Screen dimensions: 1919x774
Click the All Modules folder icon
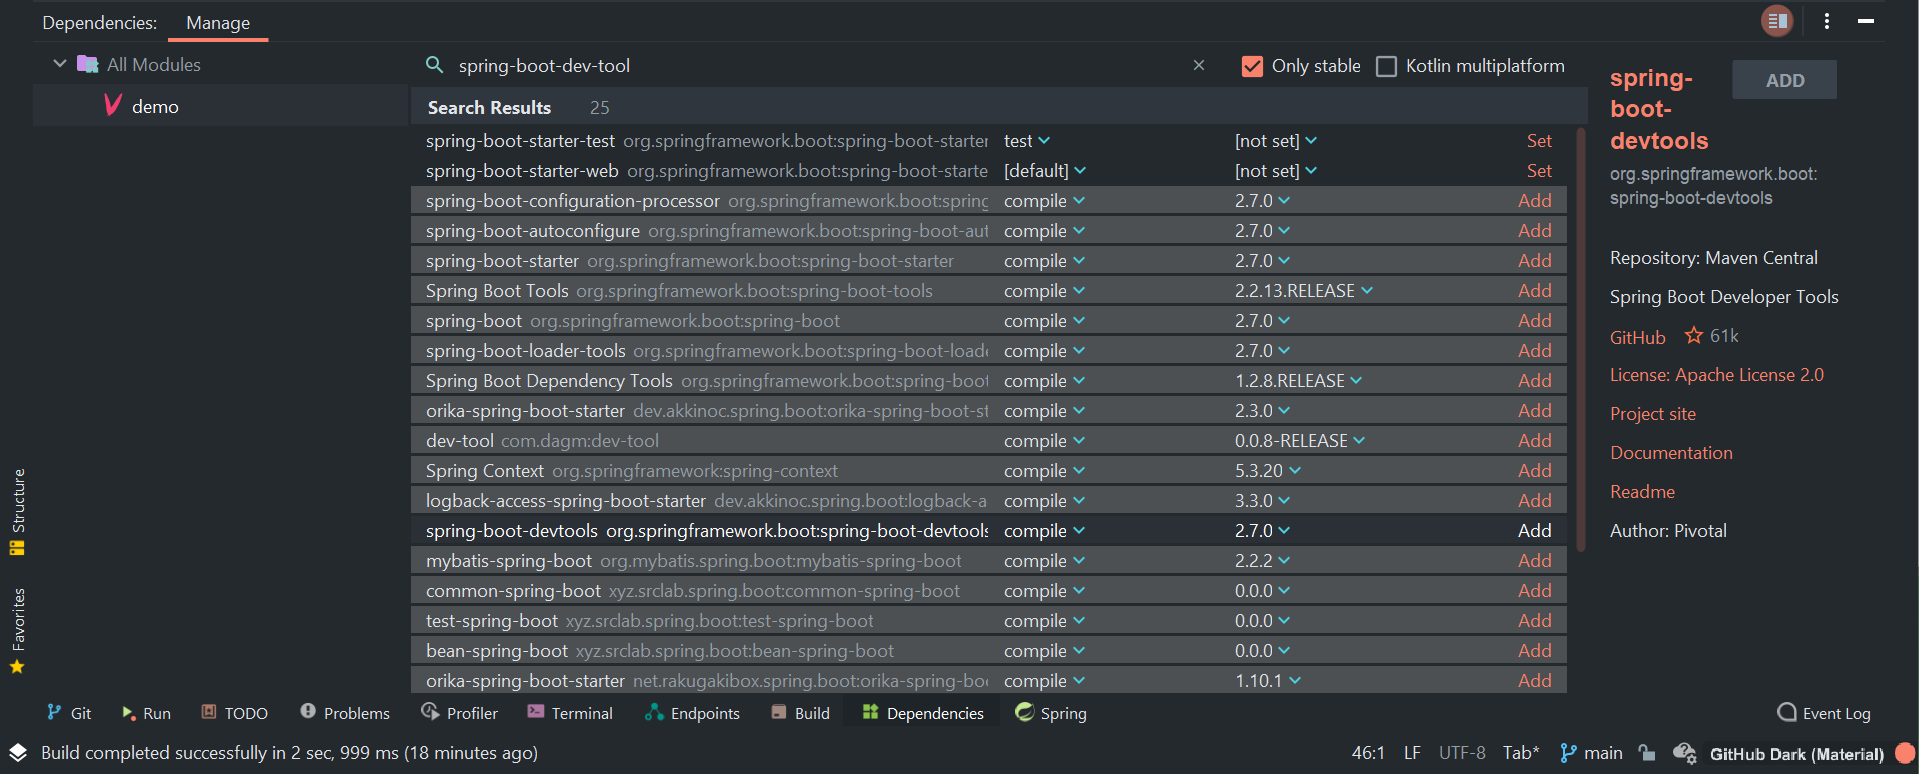click(x=88, y=64)
